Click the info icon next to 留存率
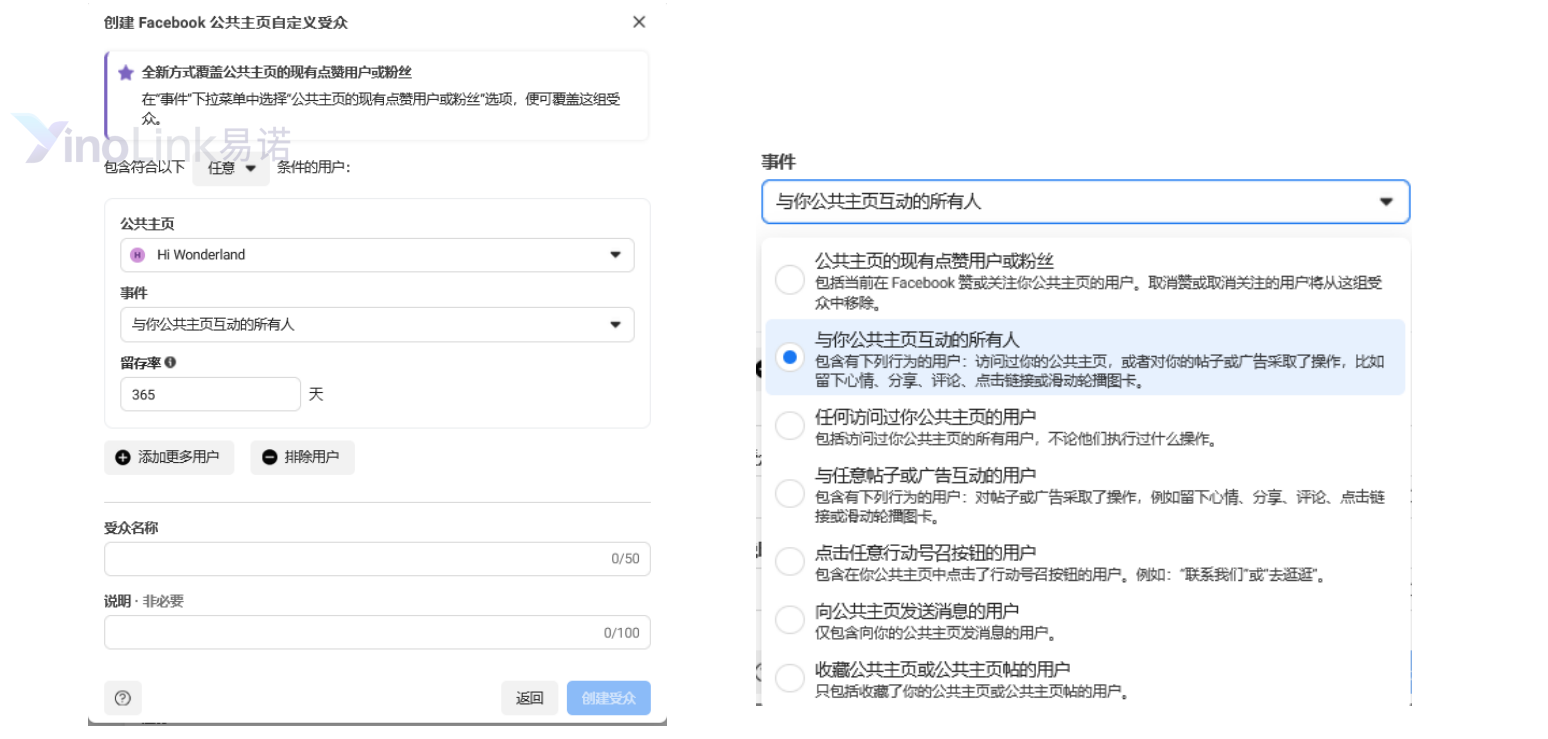 pos(170,363)
